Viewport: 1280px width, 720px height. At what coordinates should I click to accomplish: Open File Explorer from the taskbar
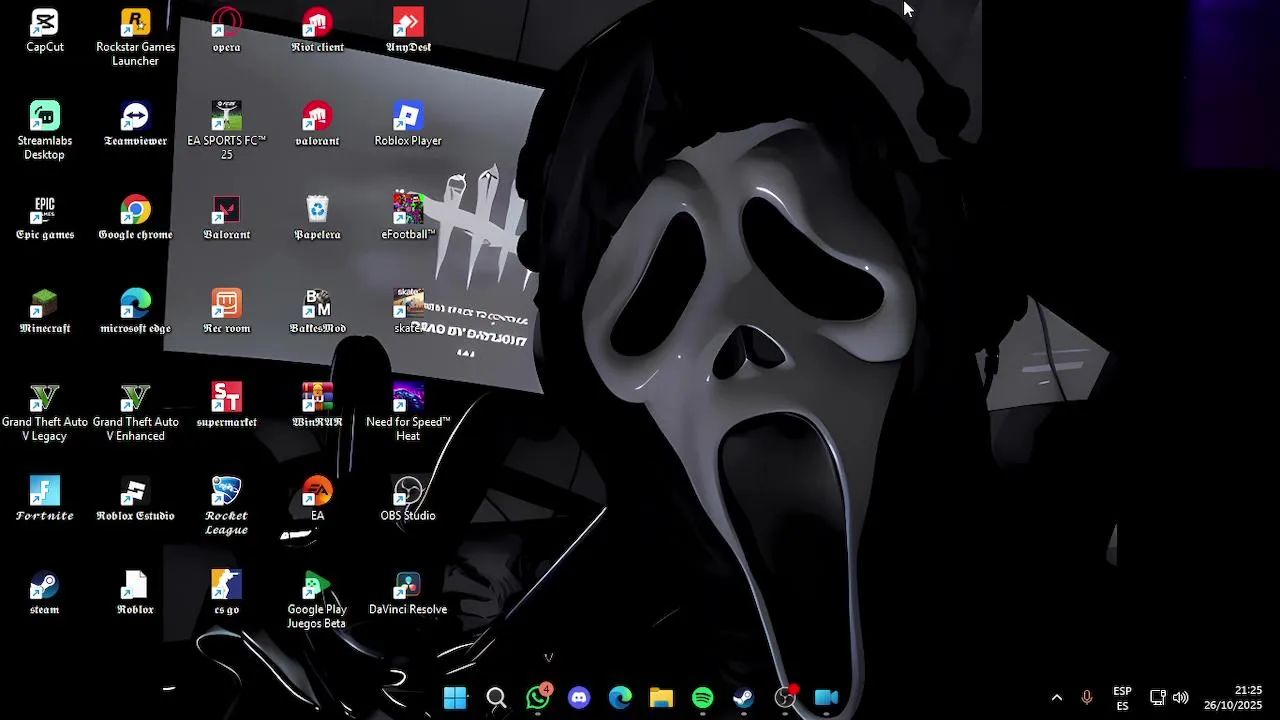661,698
